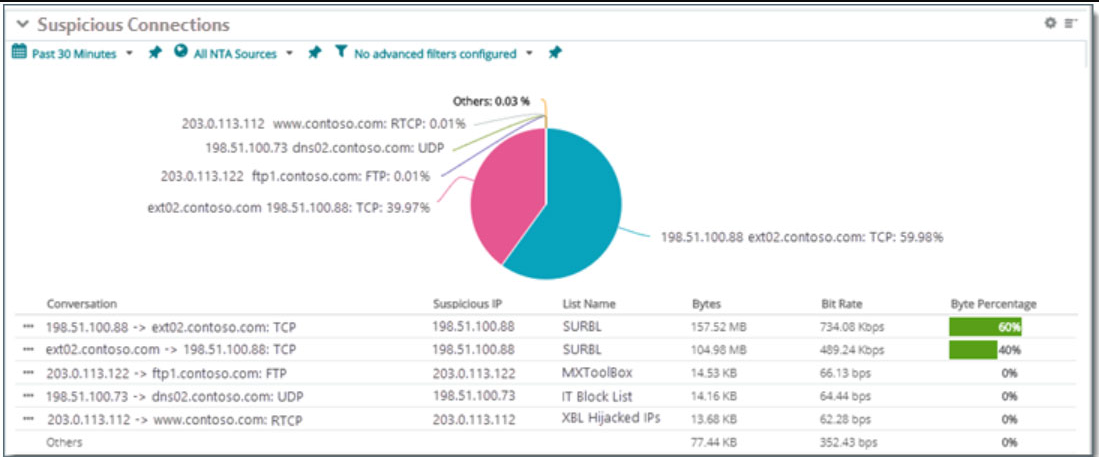
Task: Open the Past 30 Minutes time dropdown
Action: (x=129, y=54)
